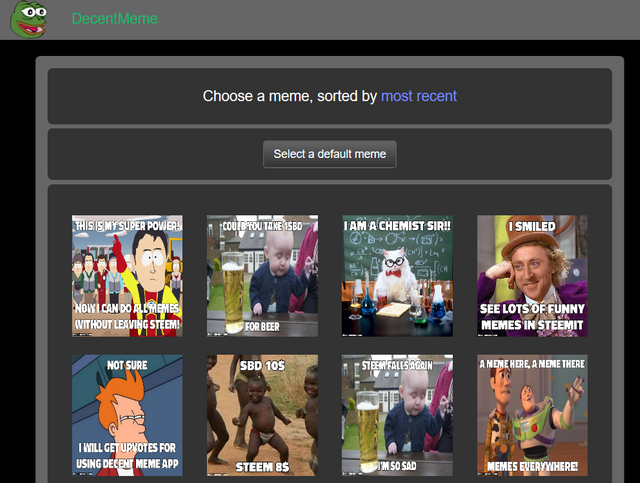This screenshot has height=483, width=640.
Task: Choose the 'SBD 10$ Steem 8$' meme
Action: pyautogui.click(x=262, y=415)
